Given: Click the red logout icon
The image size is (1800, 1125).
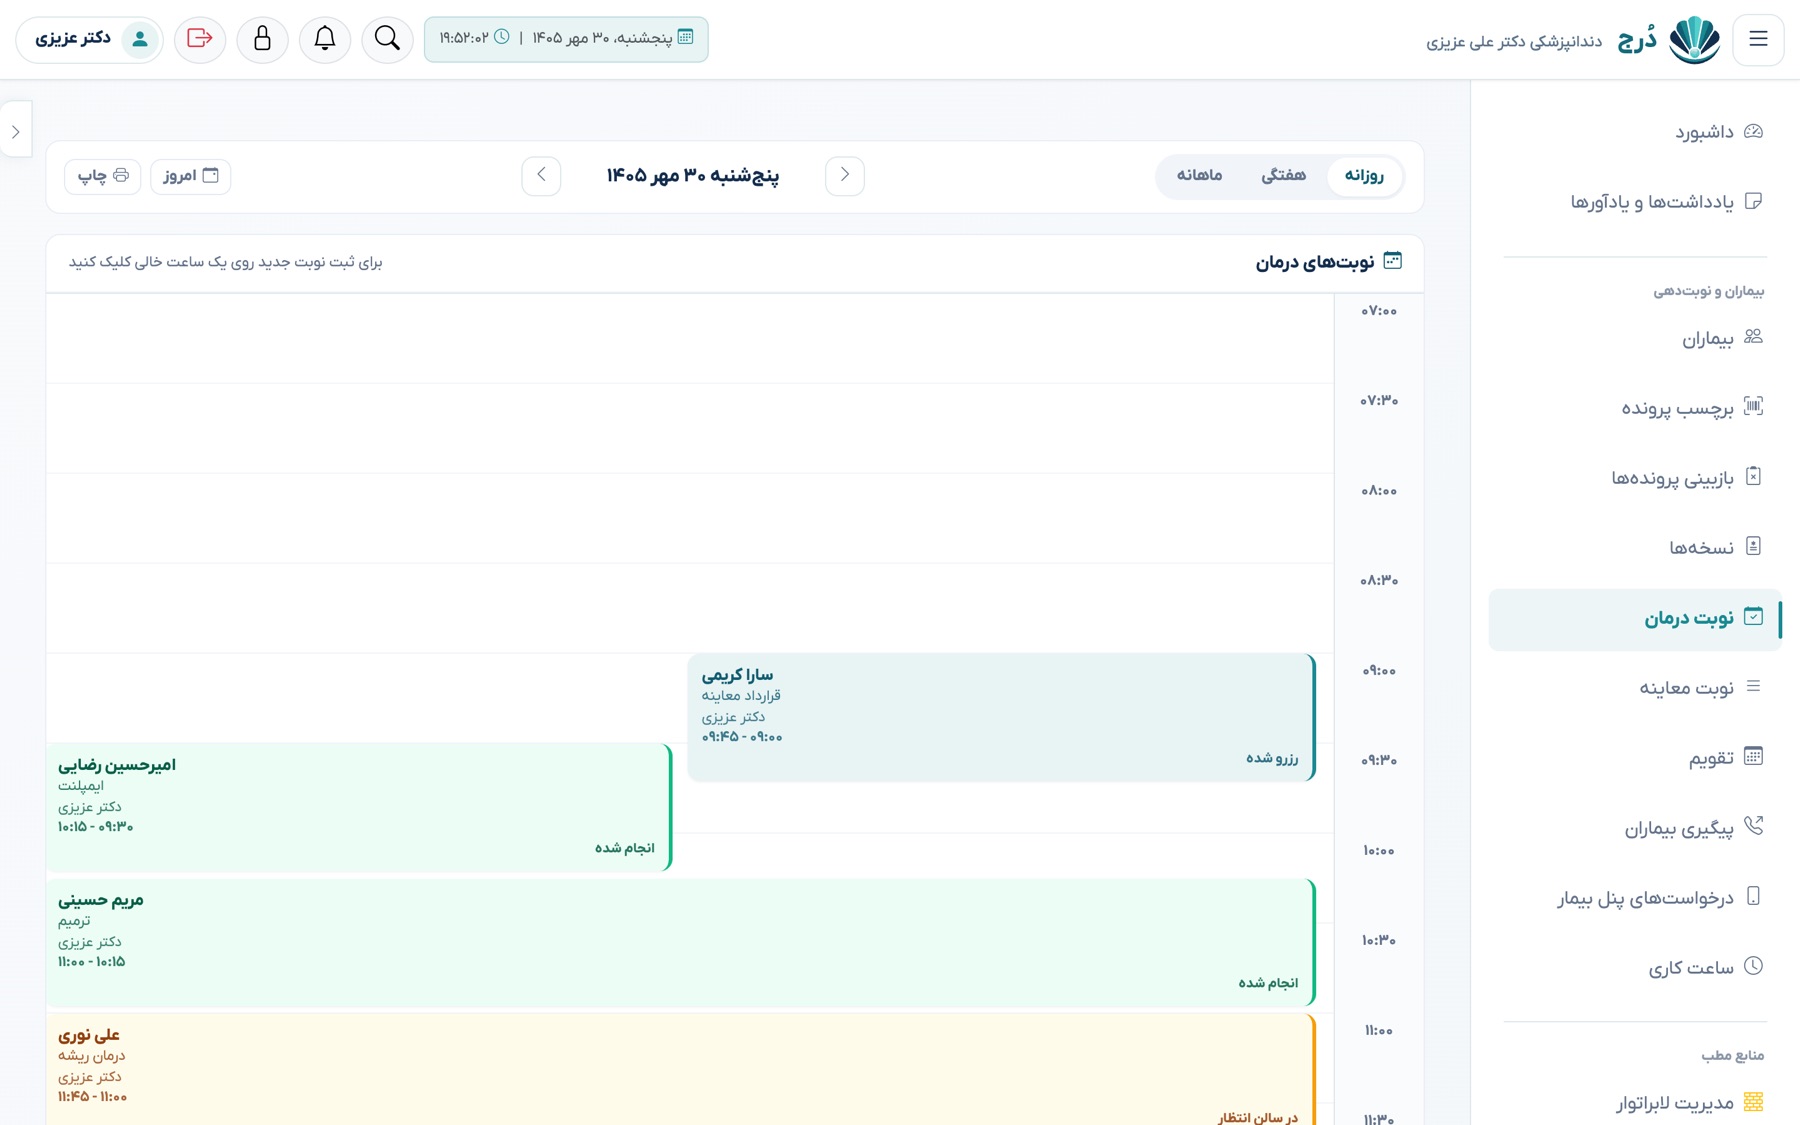Looking at the screenshot, I should (200, 39).
